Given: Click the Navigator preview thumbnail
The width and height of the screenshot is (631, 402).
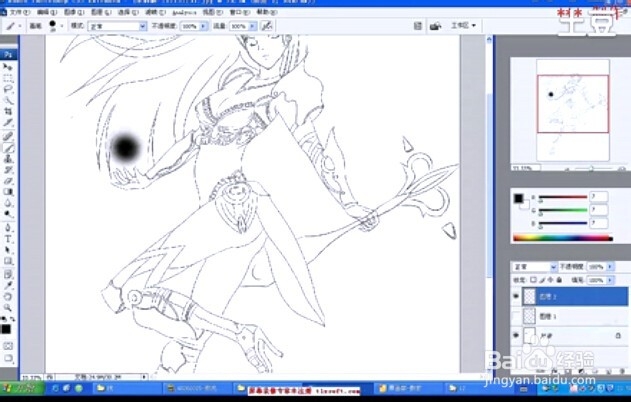Looking at the screenshot, I should point(573,110).
